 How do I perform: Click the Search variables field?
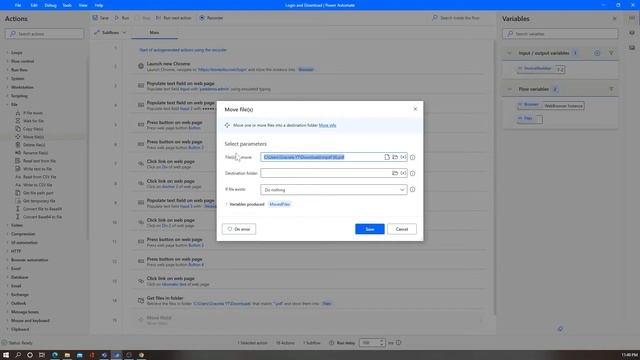click(560, 34)
